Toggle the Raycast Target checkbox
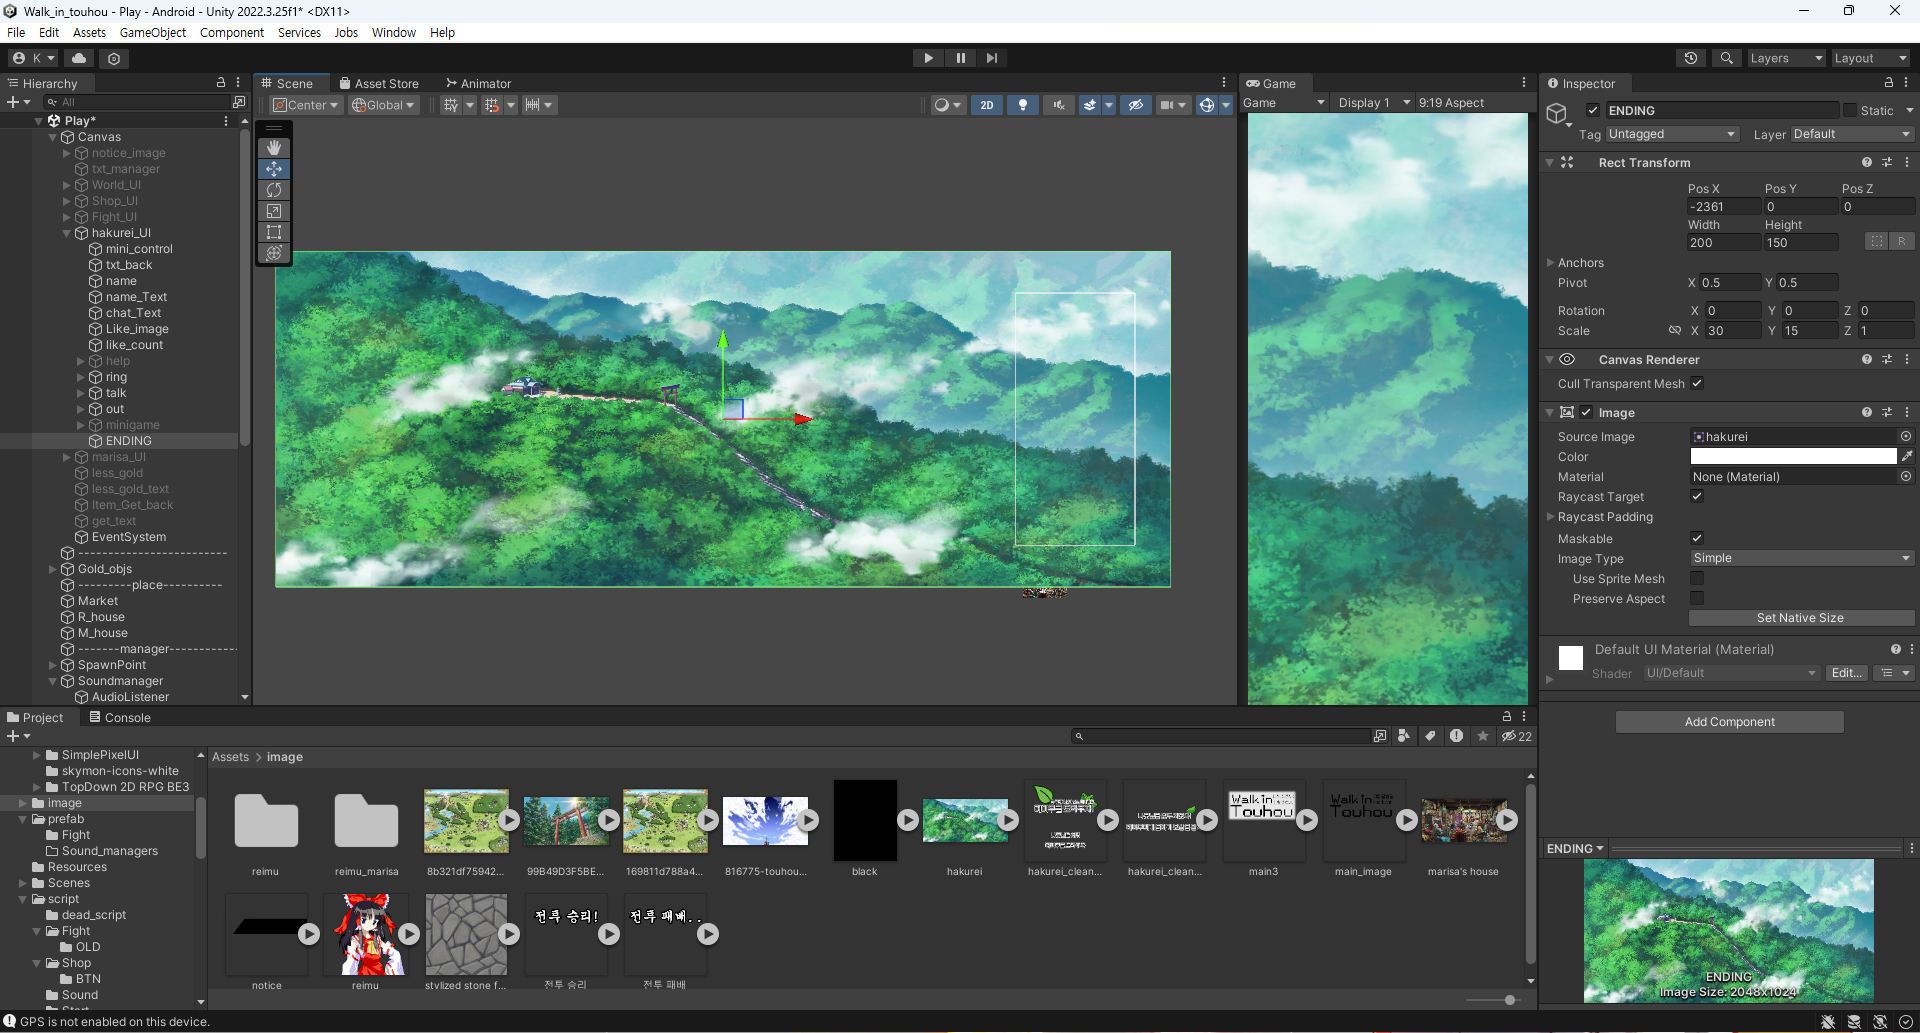Image resolution: width=1920 pixels, height=1033 pixels. click(1697, 497)
